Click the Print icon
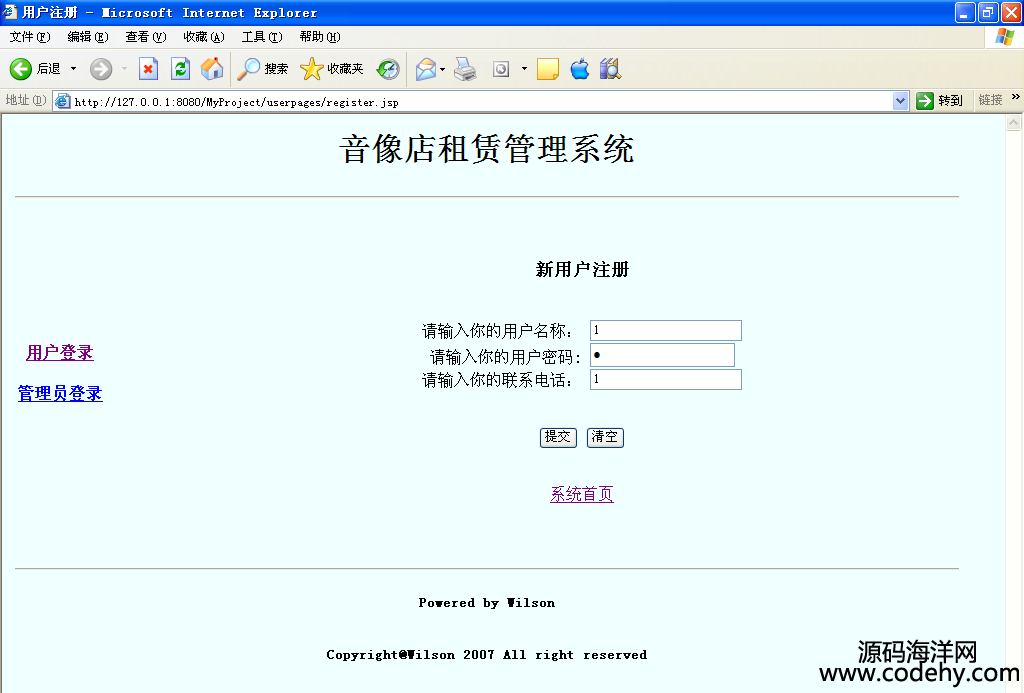The width and height of the screenshot is (1024, 693). click(465, 69)
